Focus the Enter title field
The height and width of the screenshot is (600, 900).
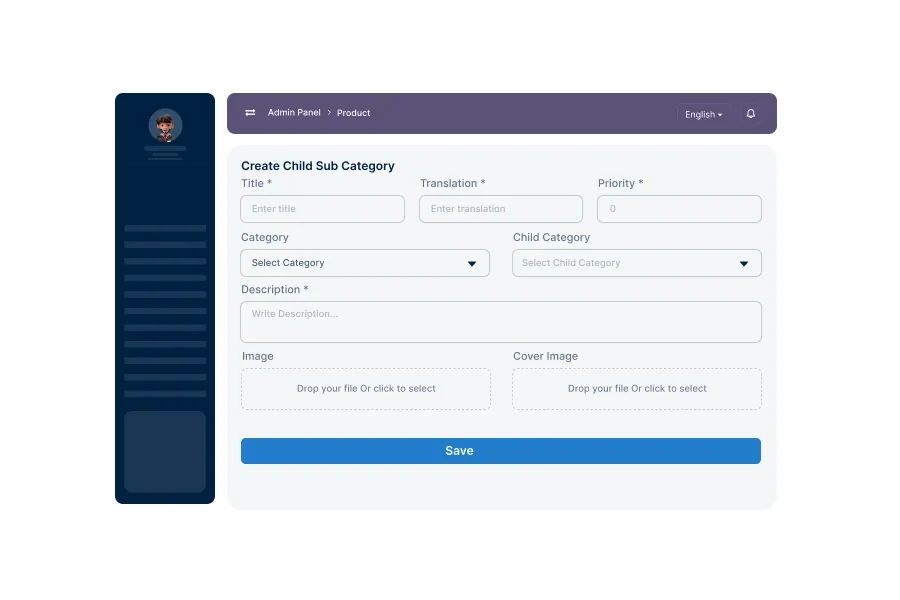pos(323,209)
